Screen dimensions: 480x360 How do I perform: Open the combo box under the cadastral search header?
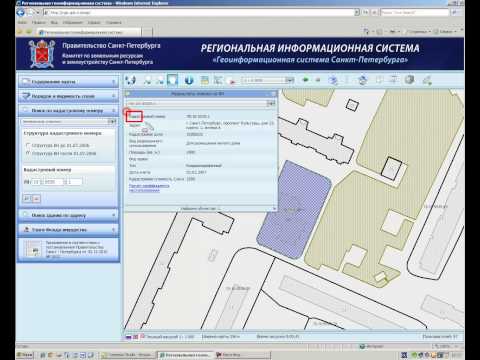pyautogui.click(x=69, y=122)
